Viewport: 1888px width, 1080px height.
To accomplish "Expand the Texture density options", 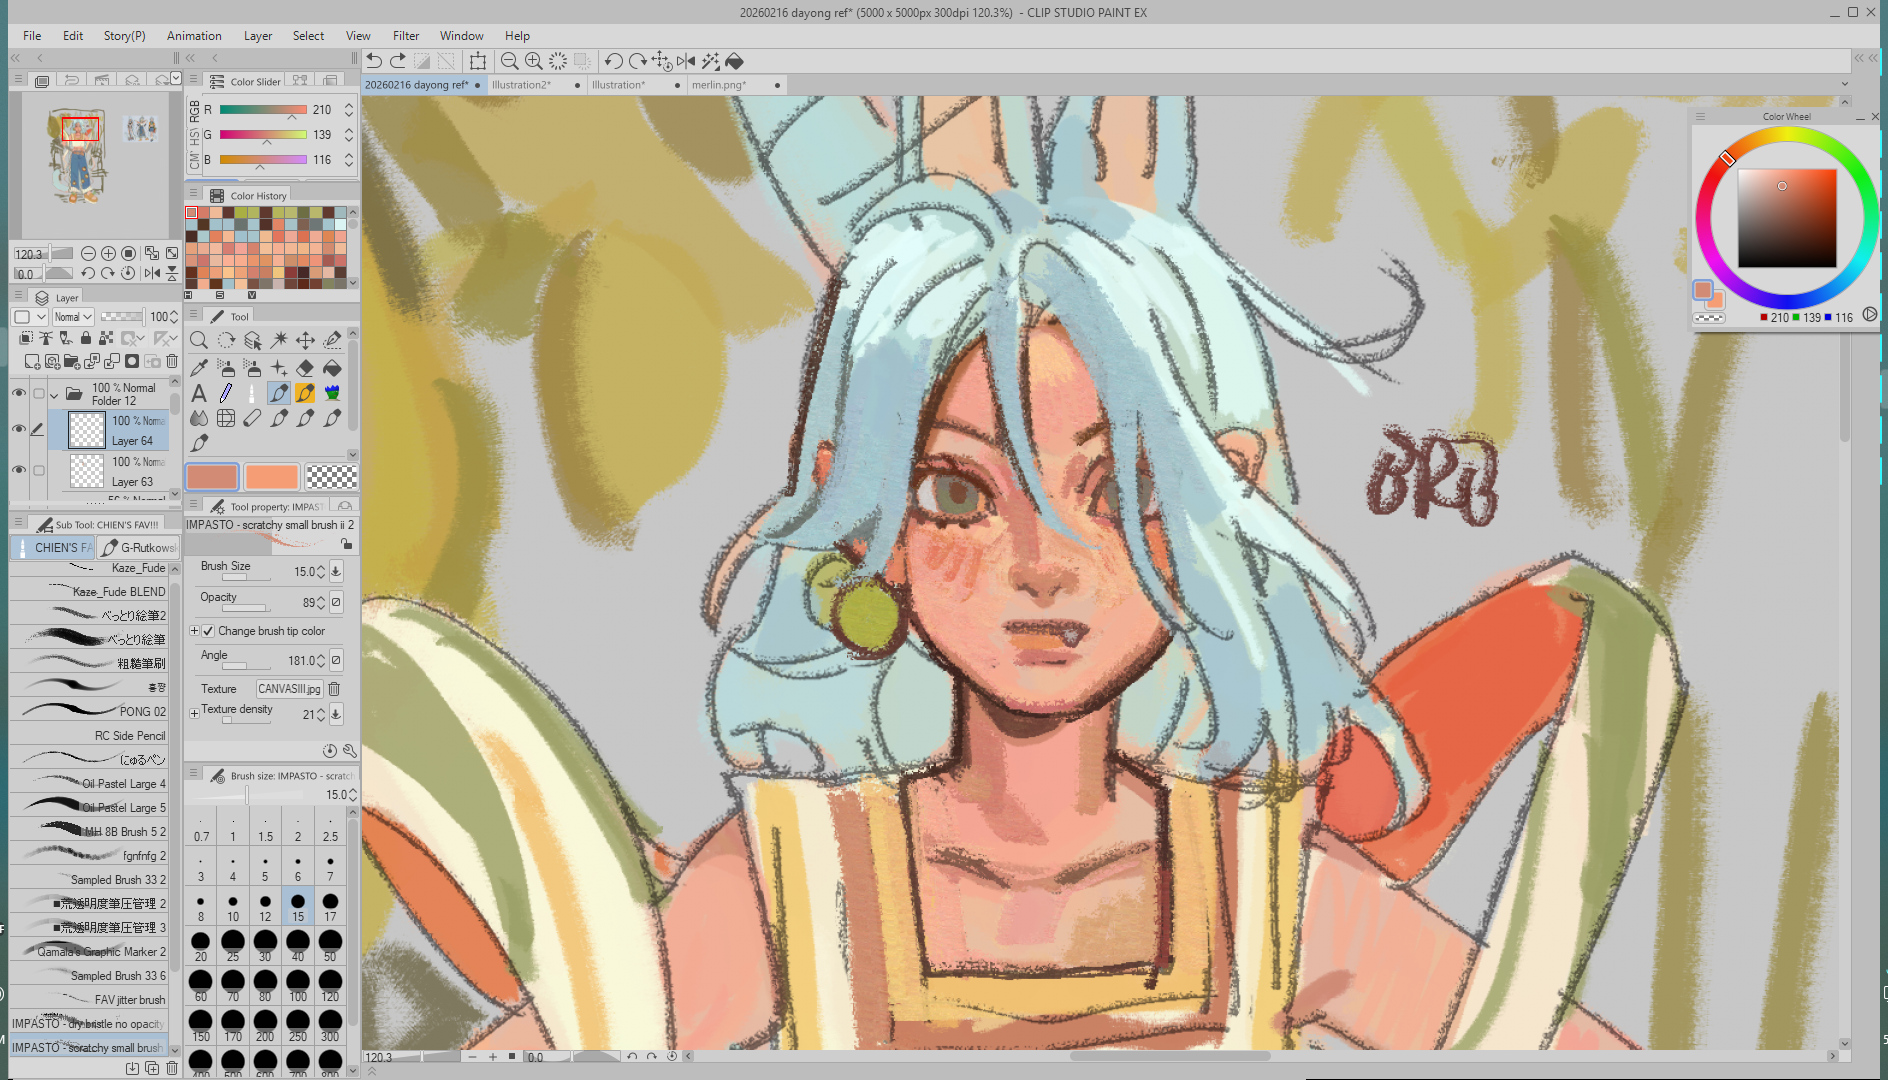I will [194, 713].
